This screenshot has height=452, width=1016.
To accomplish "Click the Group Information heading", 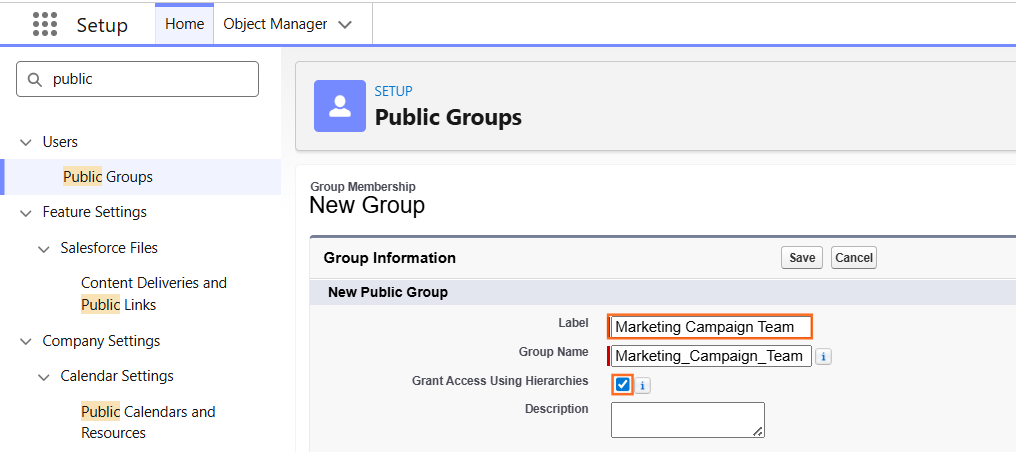I will coord(389,258).
